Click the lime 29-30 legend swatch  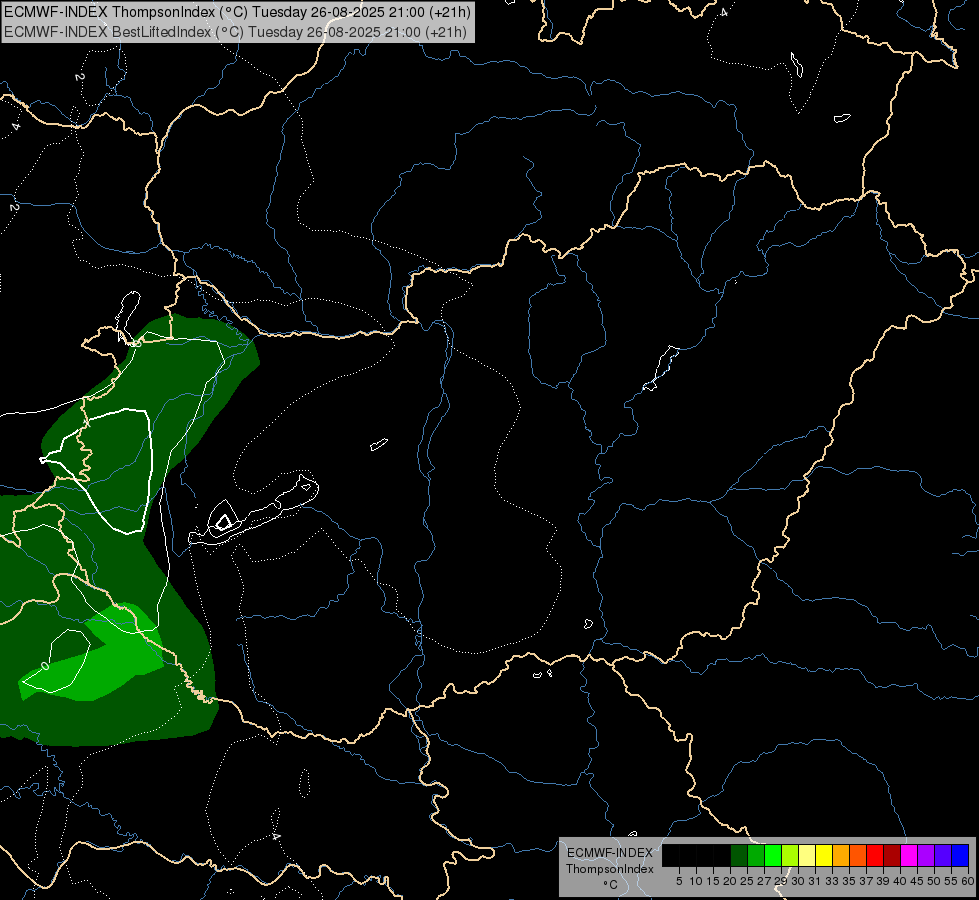coord(790,855)
